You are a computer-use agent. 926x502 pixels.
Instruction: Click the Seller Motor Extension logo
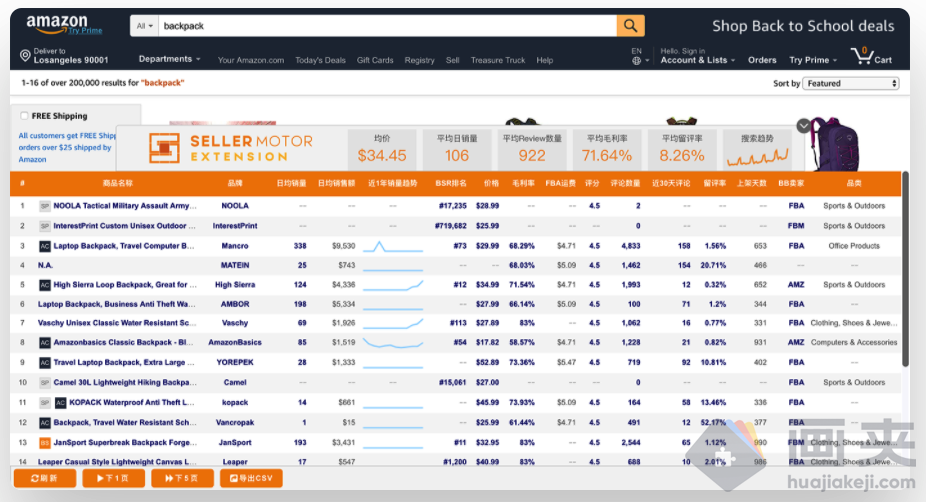pos(231,148)
